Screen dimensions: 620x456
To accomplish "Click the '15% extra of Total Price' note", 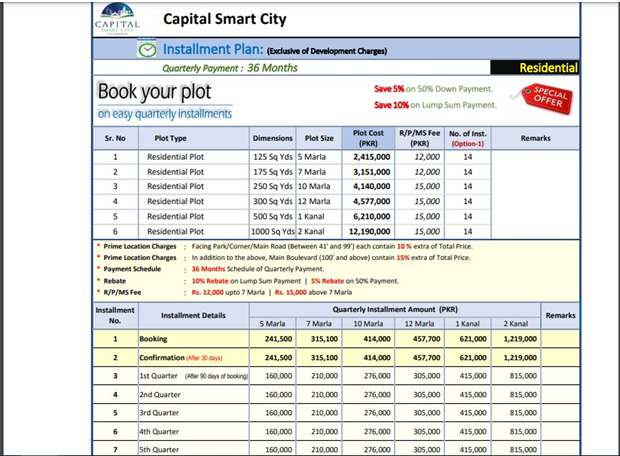I will (433, 258).
